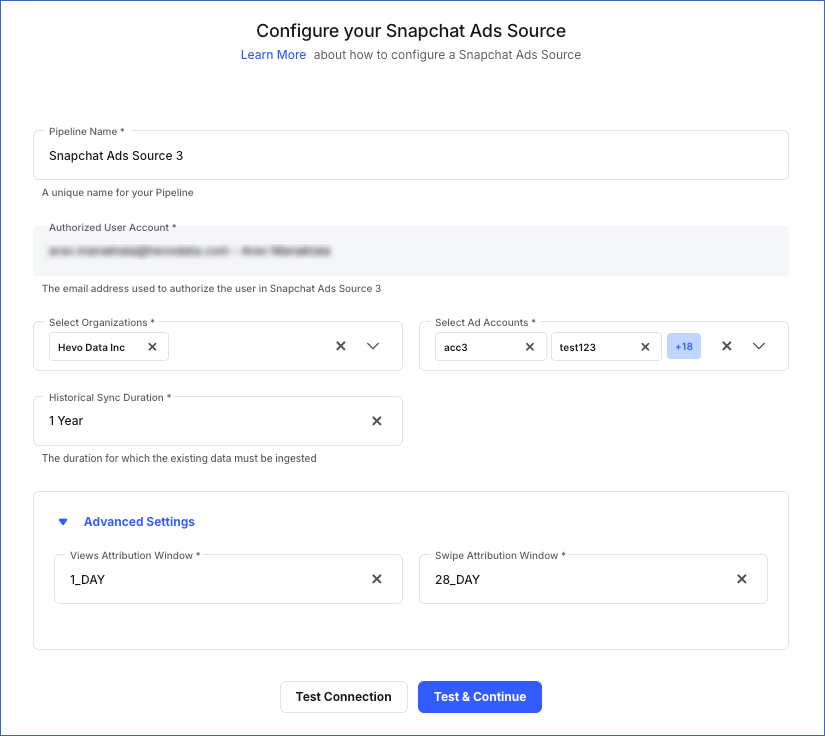This screenshot has width=825, height=736.
Task: Show the 18 hidden ad account selections
Action: click(684, 346)
